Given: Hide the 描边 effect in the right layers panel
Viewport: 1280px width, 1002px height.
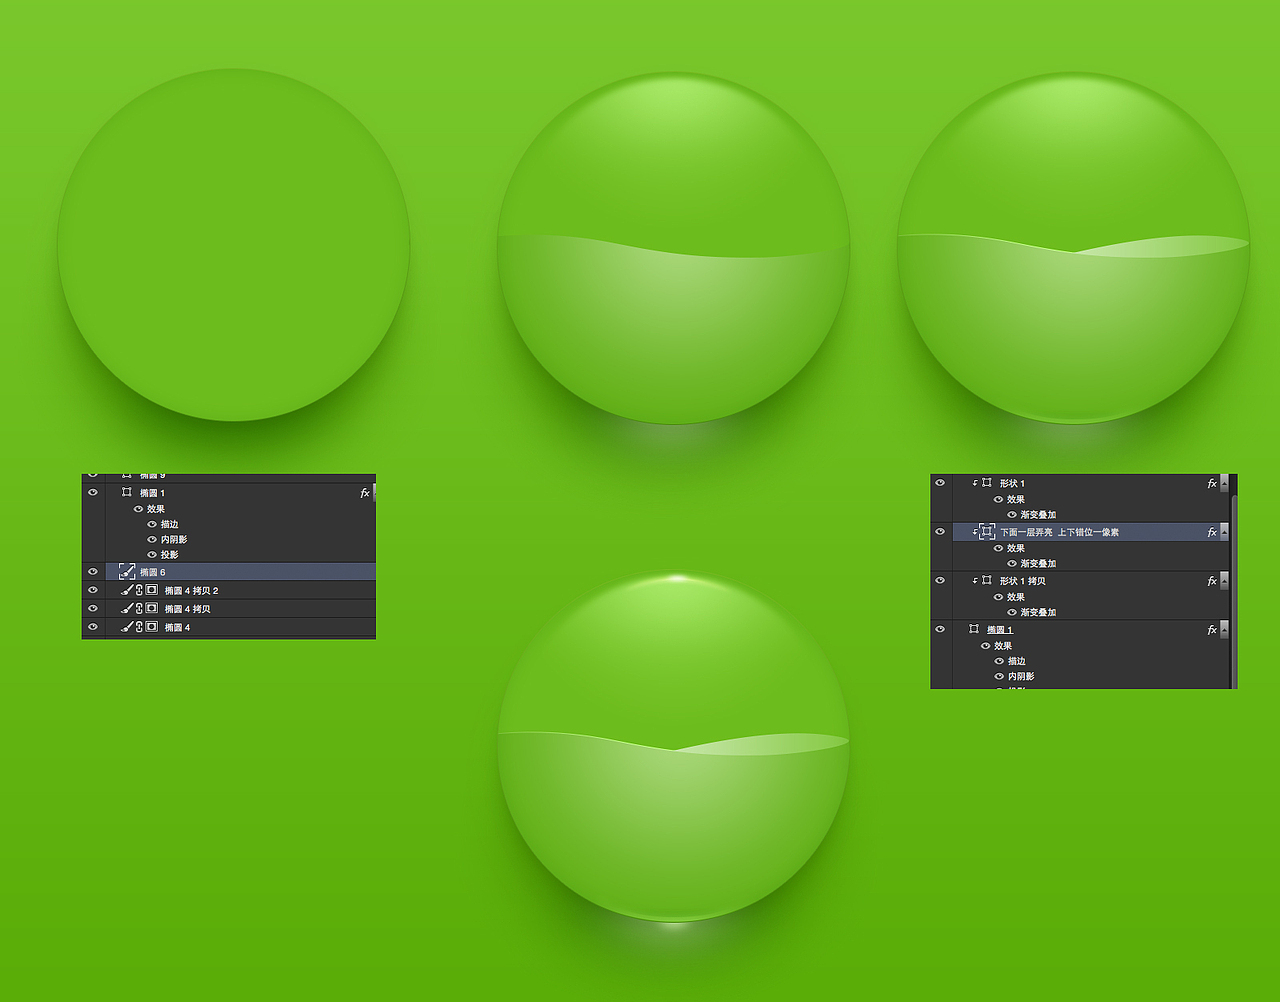Looking at the screenshot, I should [999, 661].
